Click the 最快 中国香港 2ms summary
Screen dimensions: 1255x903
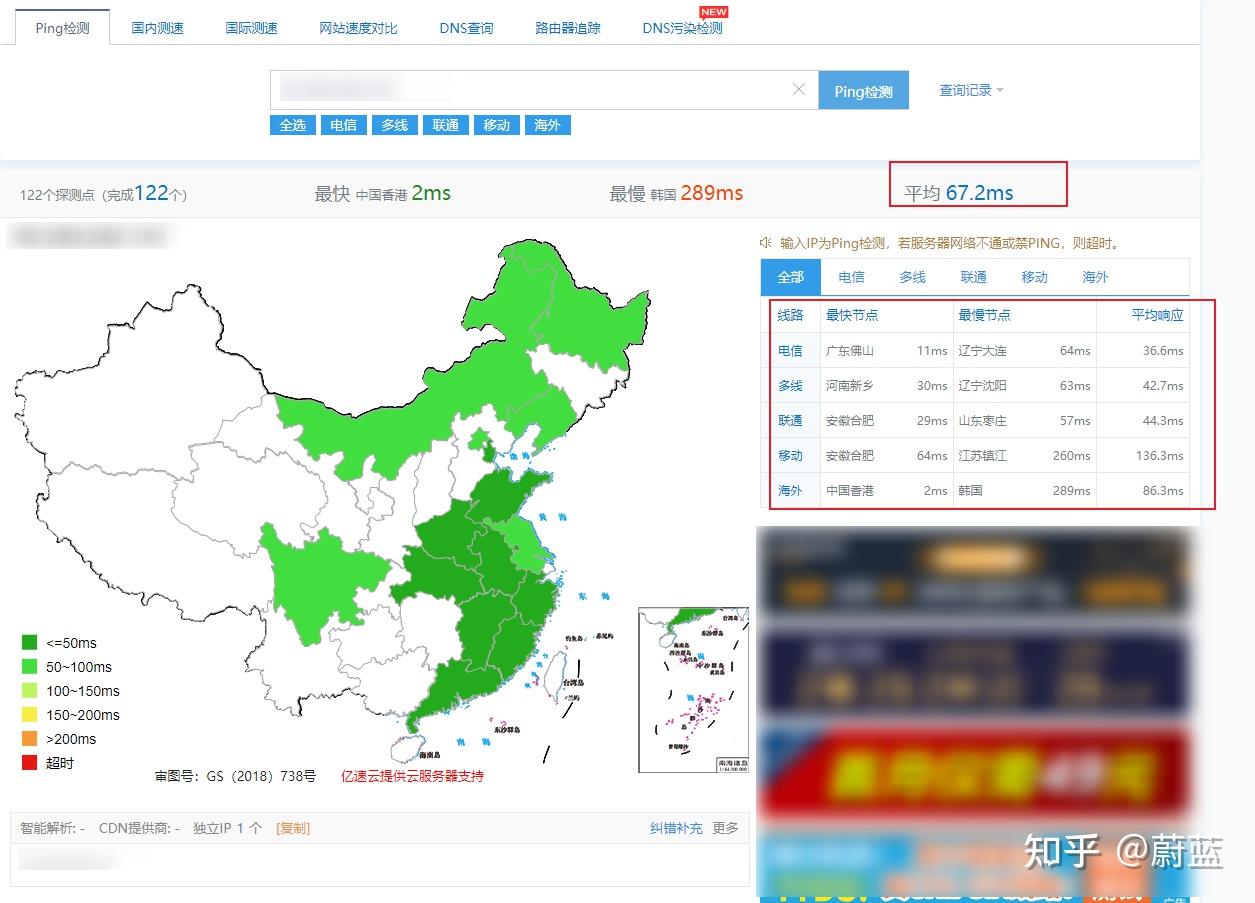click(383, 193)
